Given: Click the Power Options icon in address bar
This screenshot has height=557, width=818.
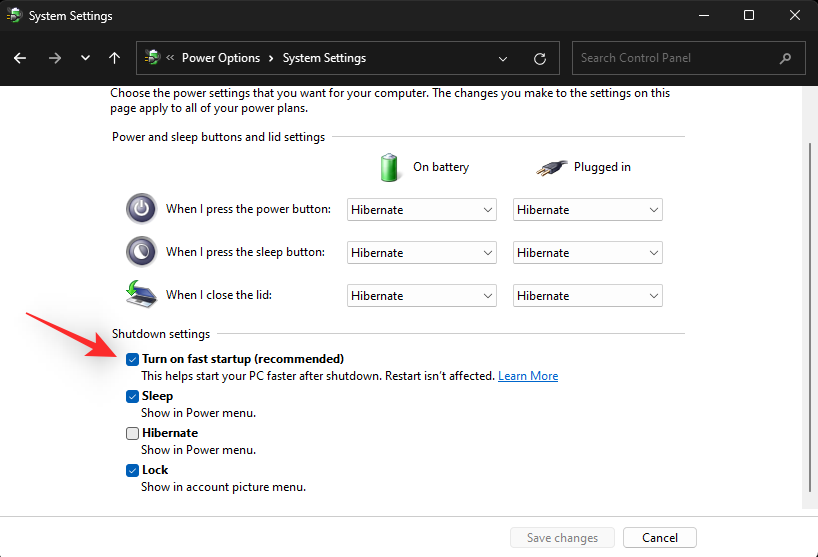Looking at the screenshot, I should point(153,58).
